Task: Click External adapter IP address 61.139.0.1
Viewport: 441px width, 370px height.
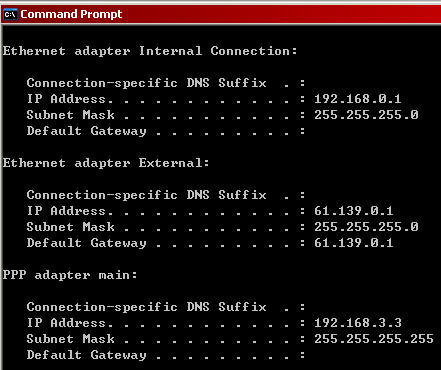Action: [x=354, y=211]
